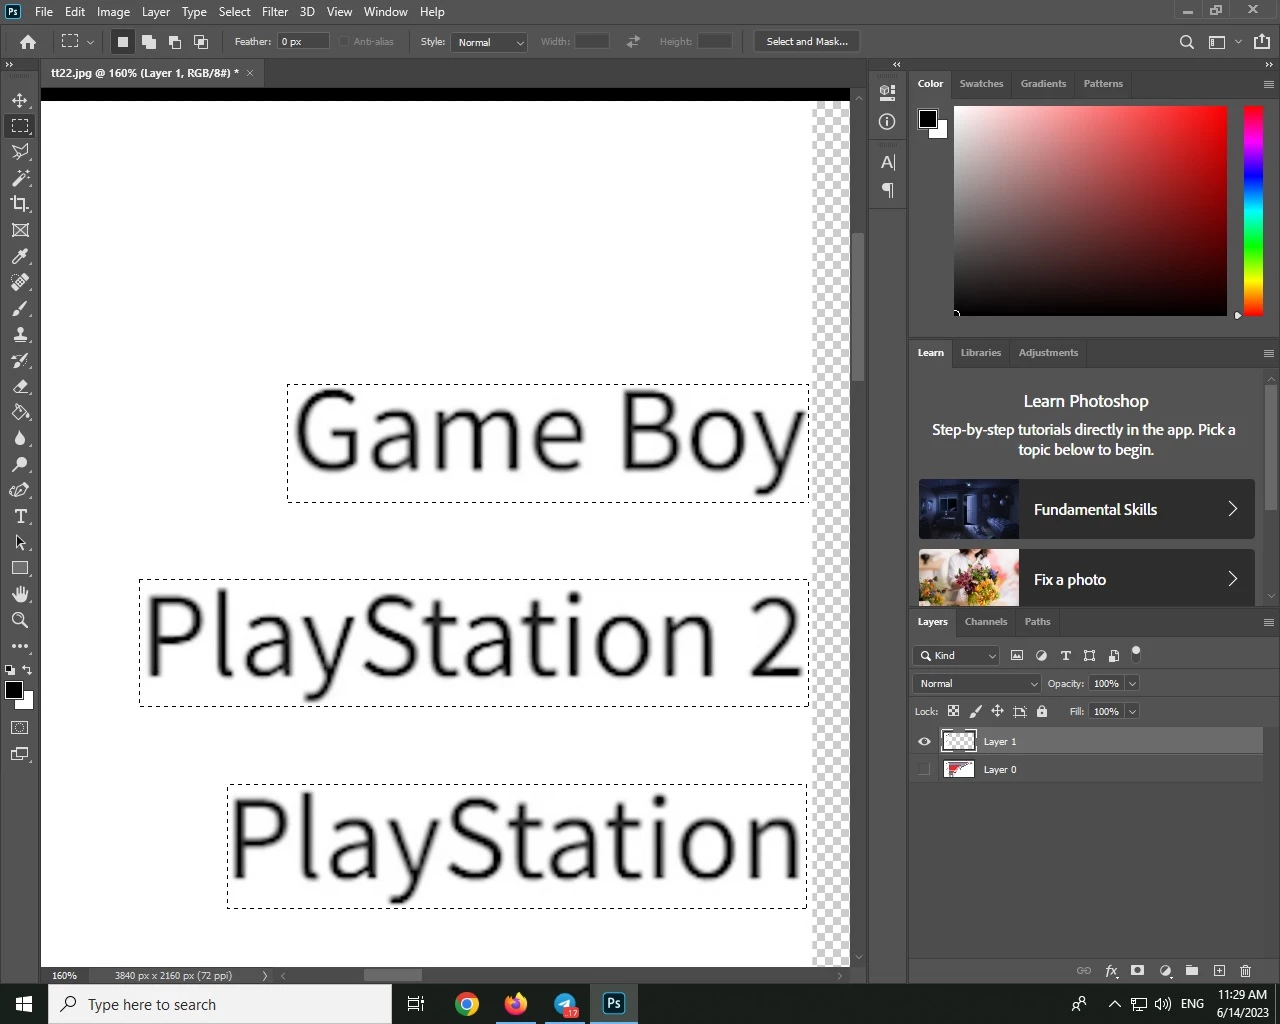Select the Frame tool
Viewport: 1280px width, 1024px height.
pos(20,230)
